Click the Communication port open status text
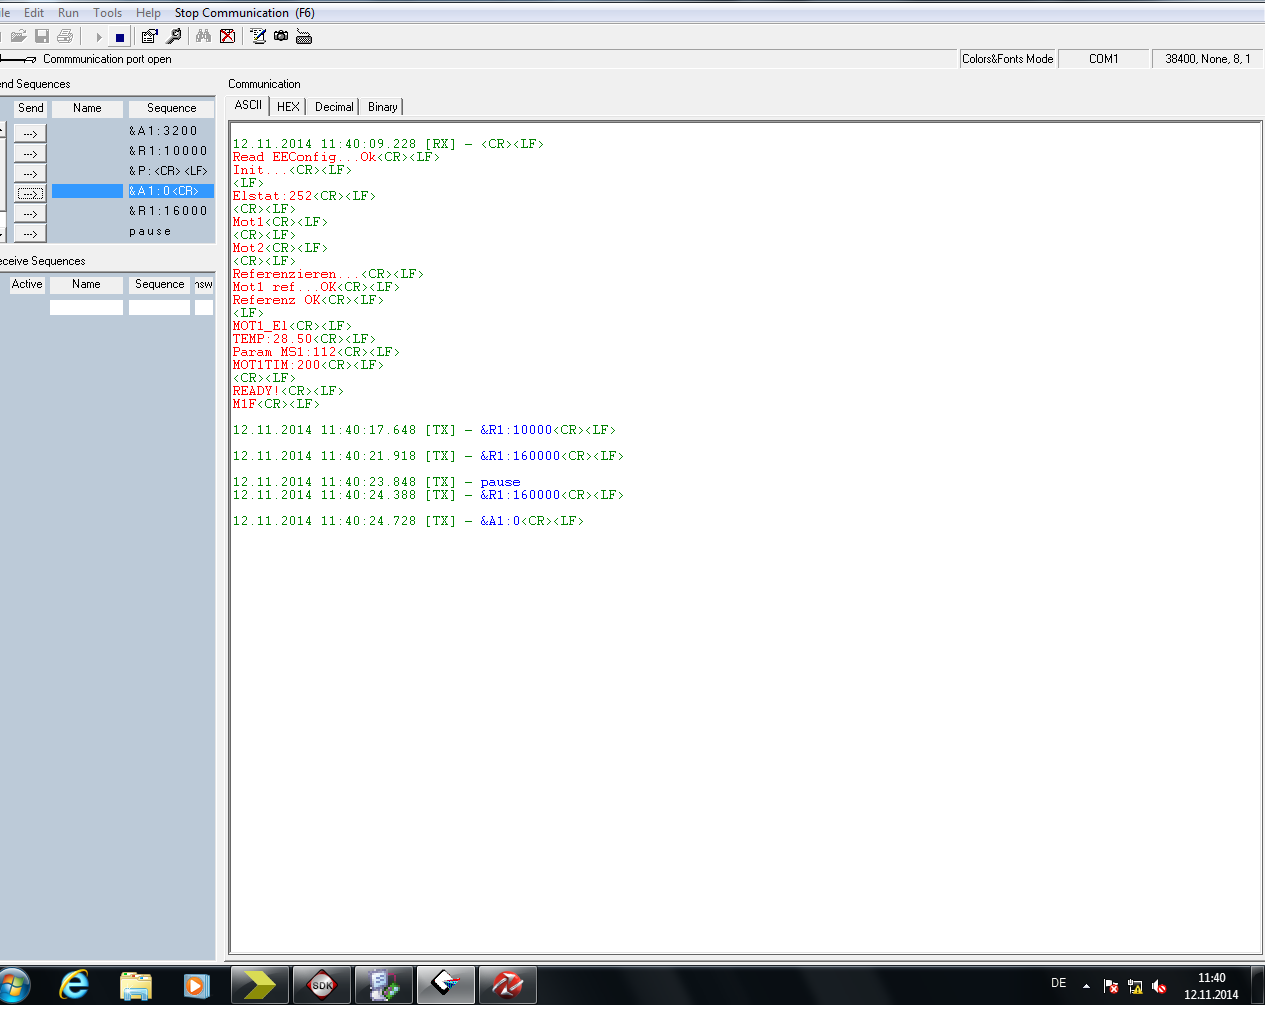 click(x=107, y=59)
